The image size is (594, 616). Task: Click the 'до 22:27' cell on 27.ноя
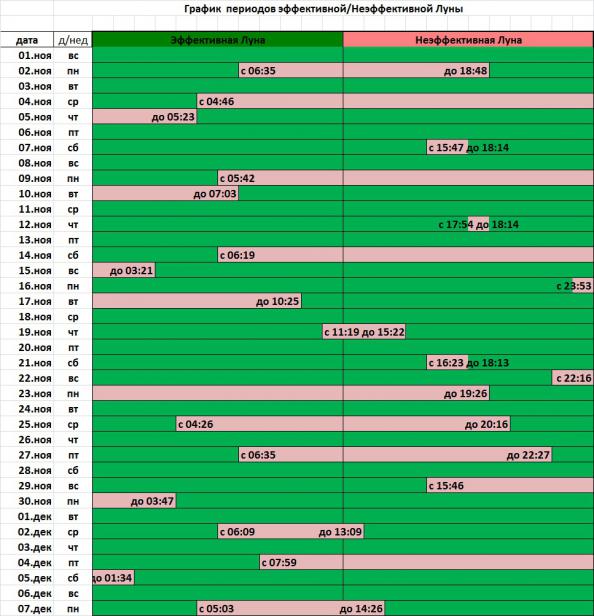pyautogui.click(x=447, y=455)
